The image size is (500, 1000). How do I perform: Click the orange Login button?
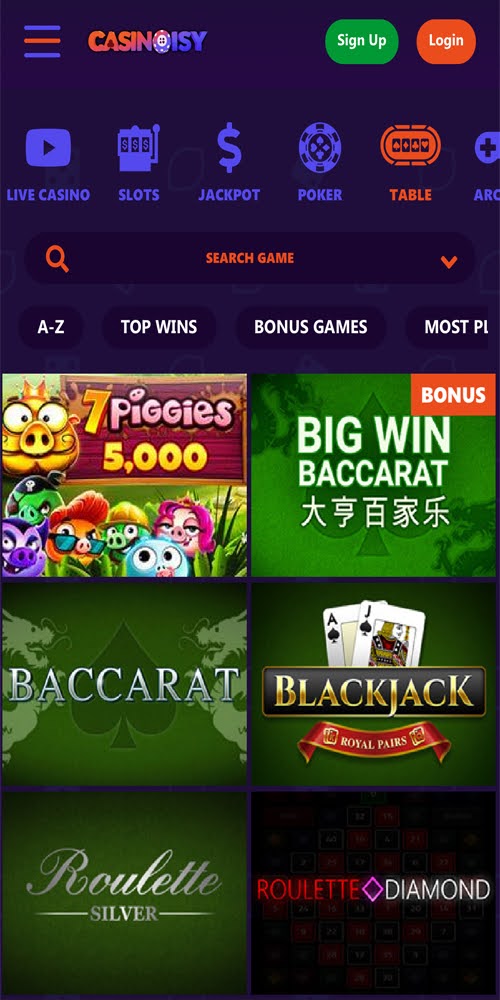point(446,41)
